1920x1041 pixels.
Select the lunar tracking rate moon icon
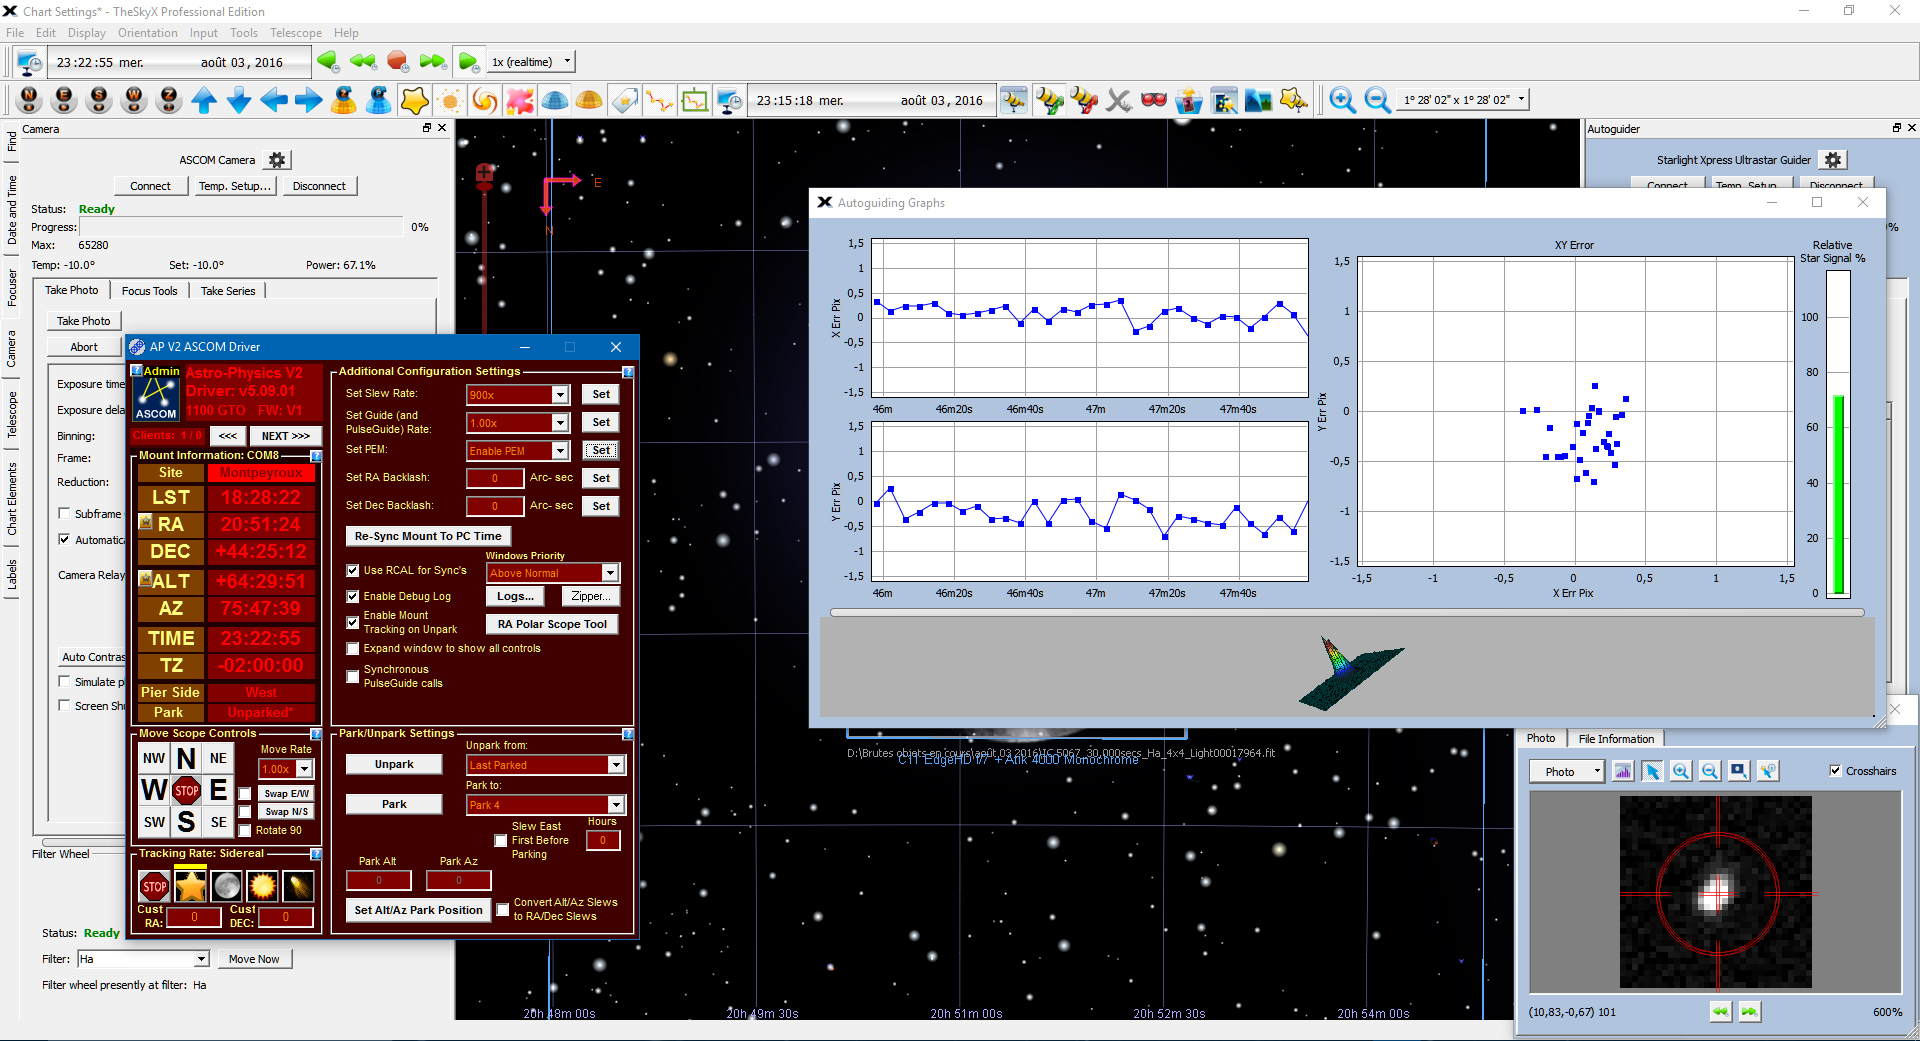(227, 886)
